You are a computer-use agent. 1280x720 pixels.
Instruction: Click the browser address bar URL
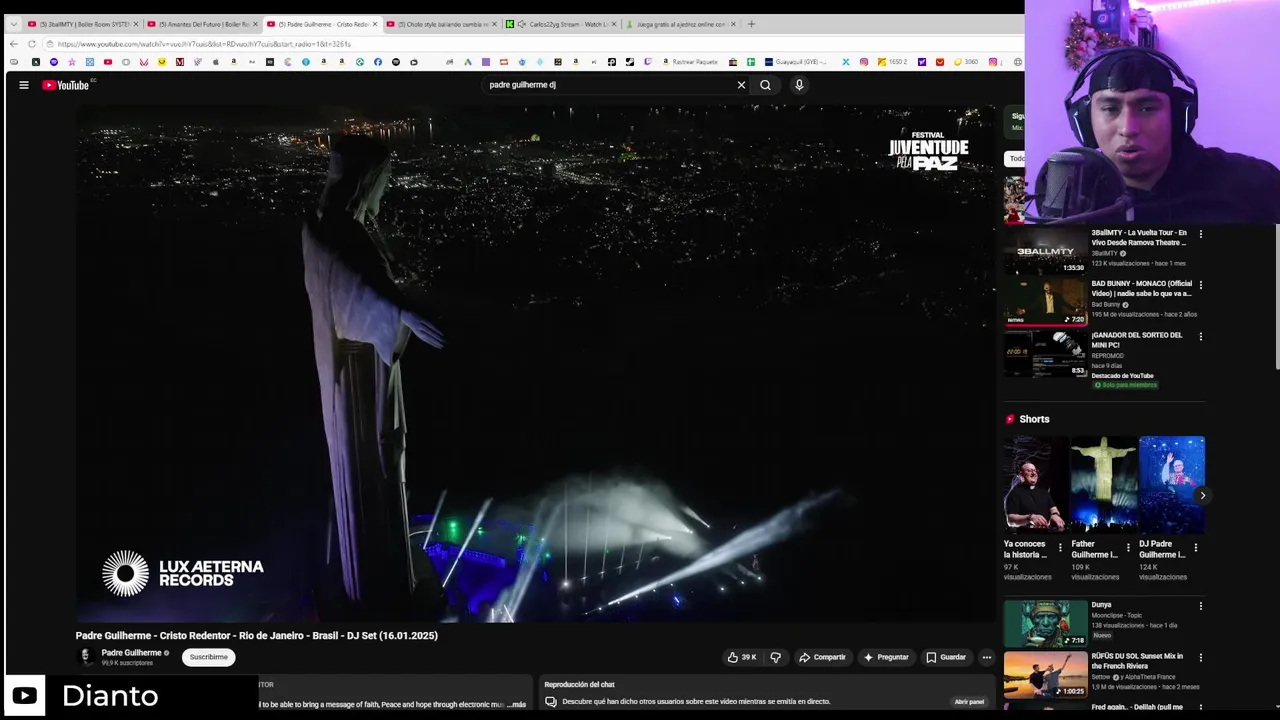[204, 44]
